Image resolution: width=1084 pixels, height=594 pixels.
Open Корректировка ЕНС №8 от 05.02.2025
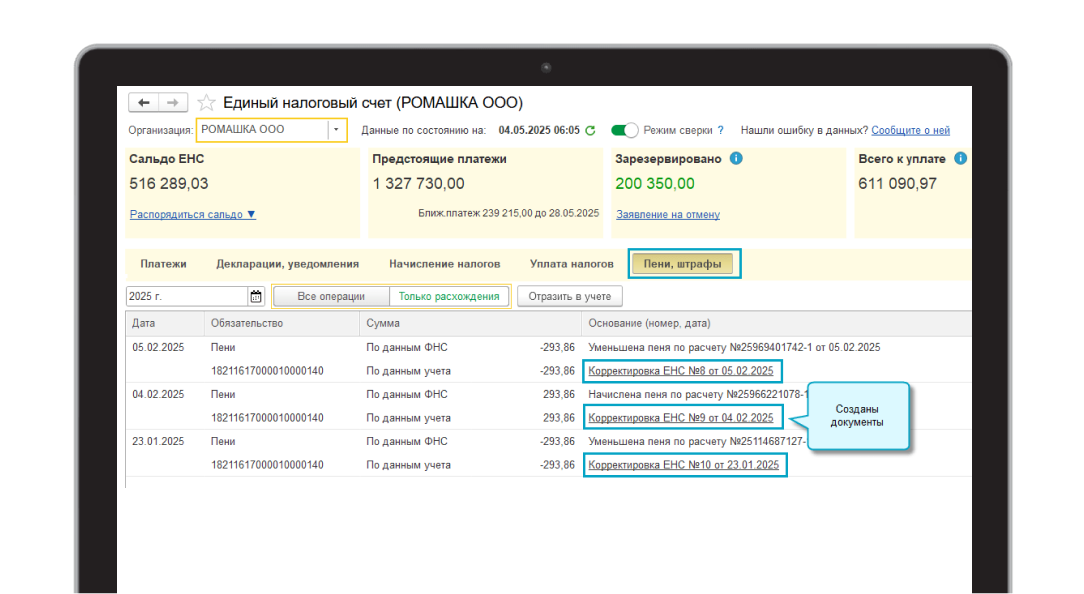(x=680, y=371)
